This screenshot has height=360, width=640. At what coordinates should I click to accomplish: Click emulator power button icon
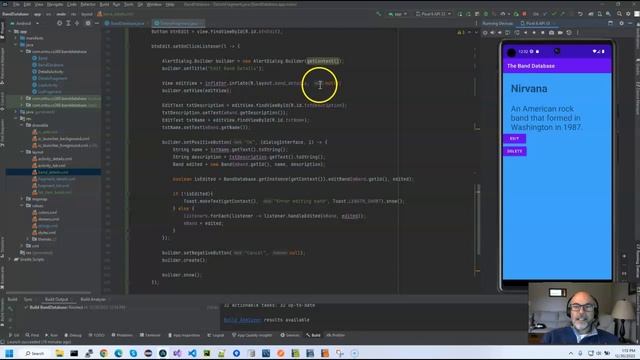485,33
